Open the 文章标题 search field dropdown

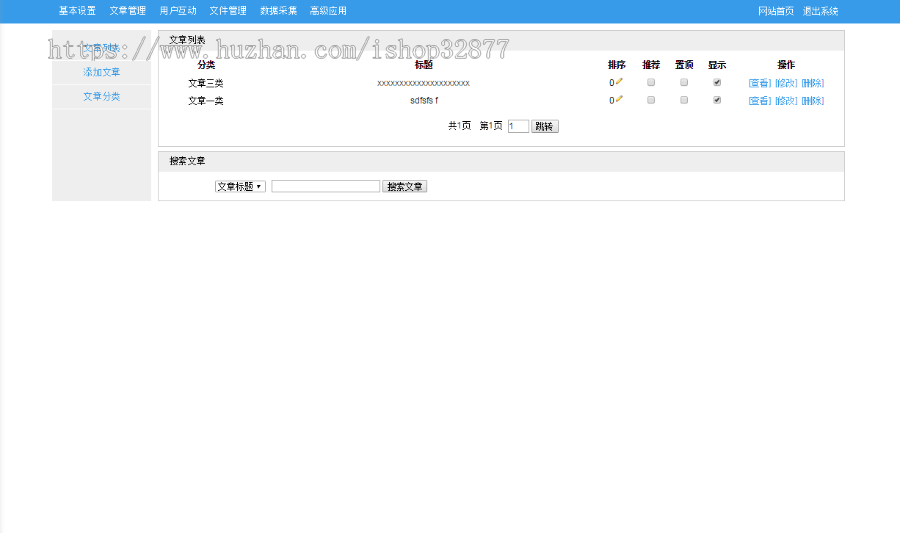point(240,186)
